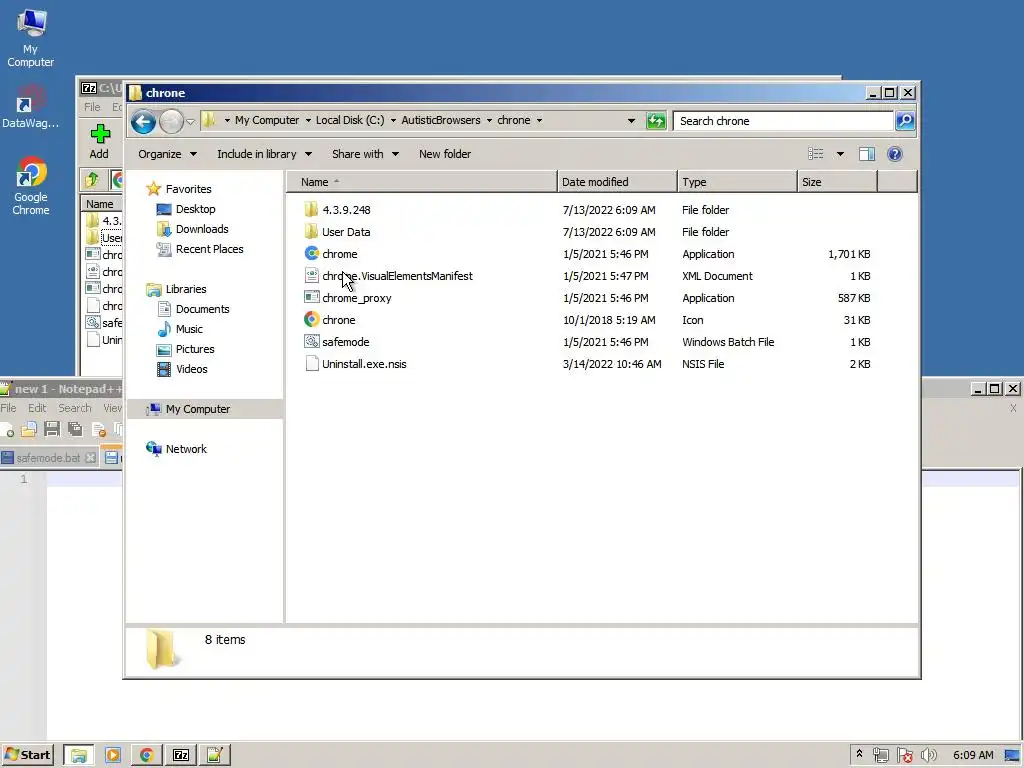Click the My Computer breadcrumb
This screenshot has height=768, width=1024.
tap(267, 120)
